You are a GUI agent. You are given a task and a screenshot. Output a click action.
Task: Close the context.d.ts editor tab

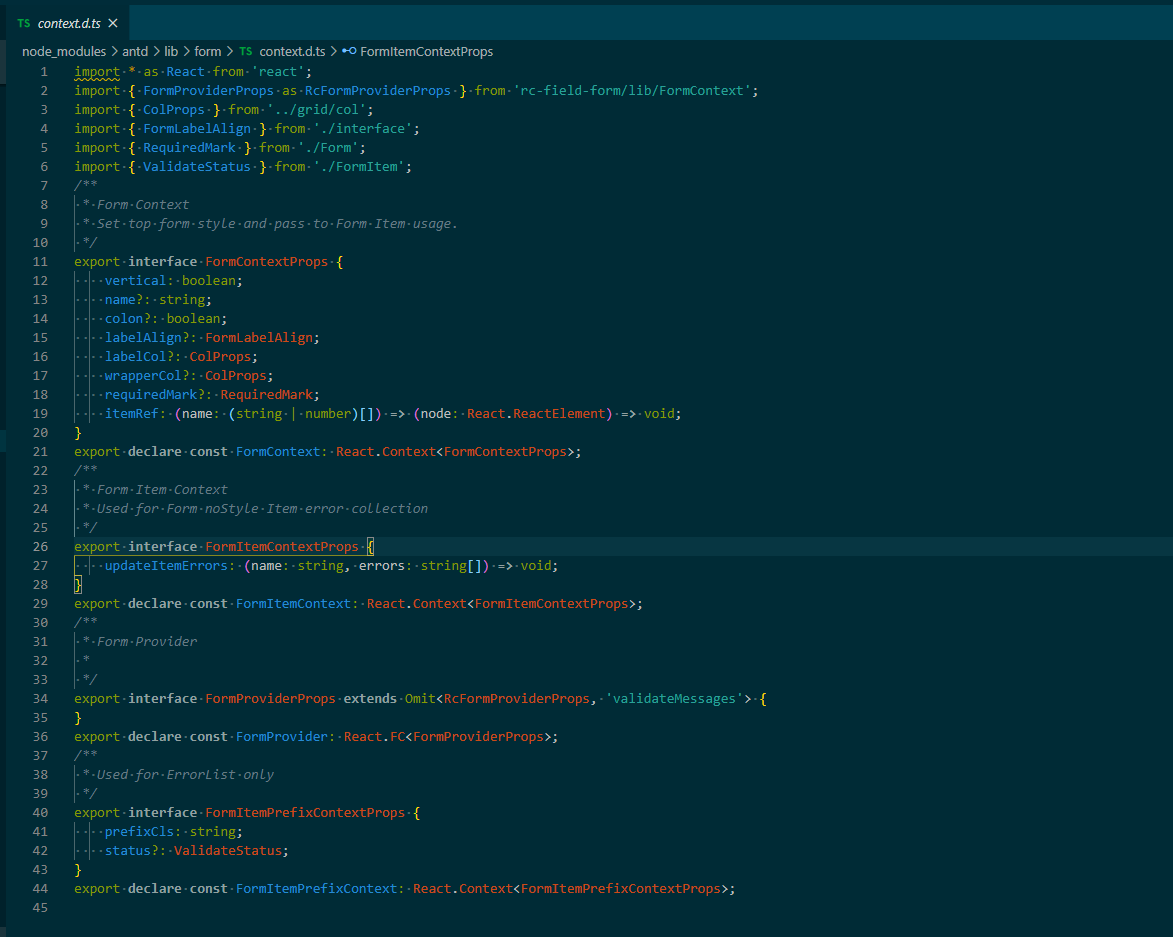click(113, 23)
